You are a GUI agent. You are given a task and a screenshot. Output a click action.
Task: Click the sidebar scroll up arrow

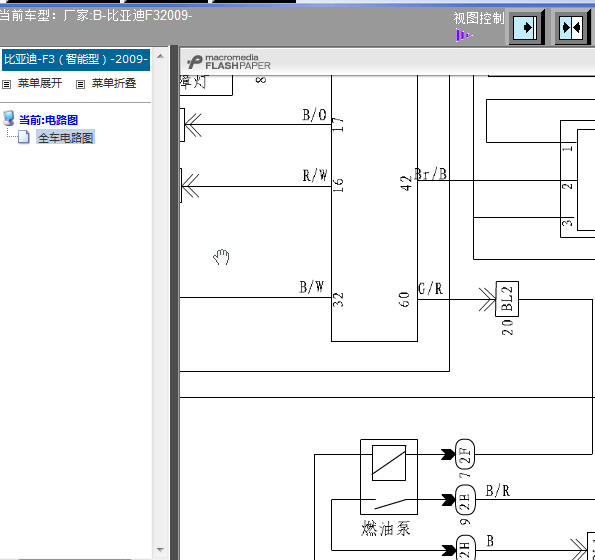coord(160,56)
